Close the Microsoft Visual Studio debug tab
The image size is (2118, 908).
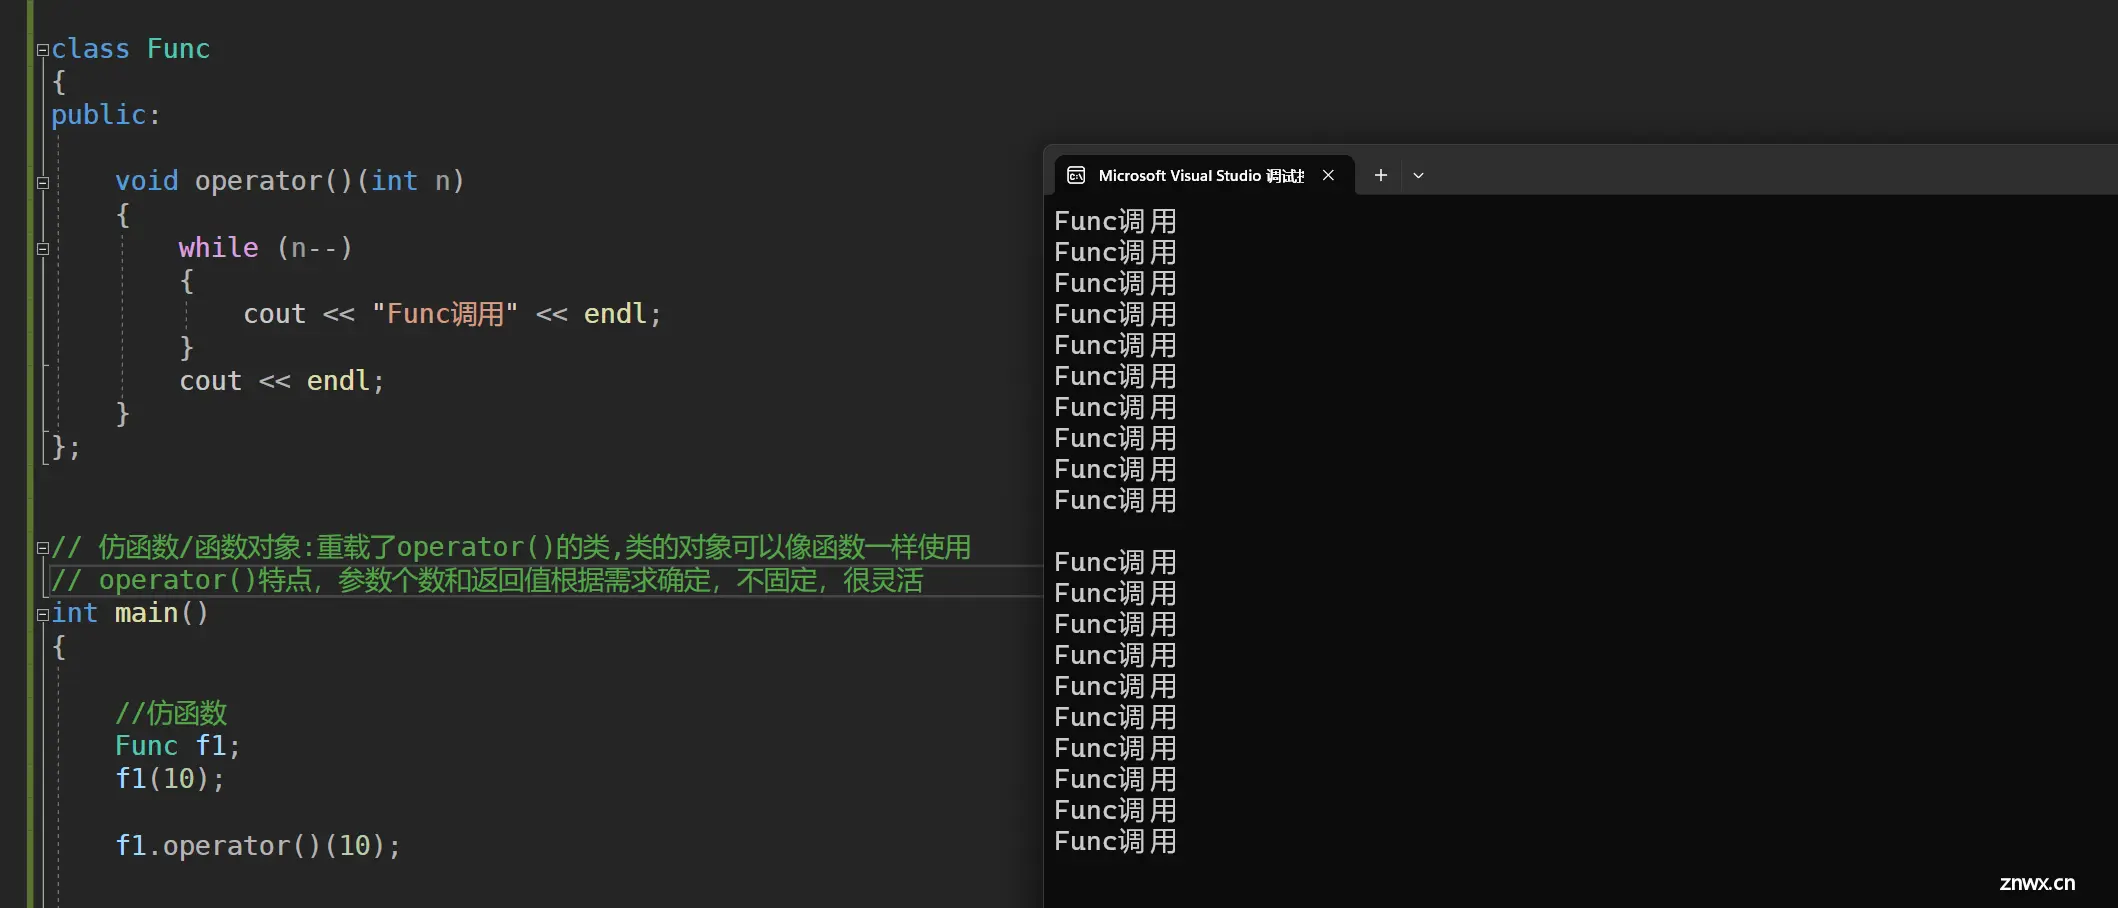pyautogui.click(x=1328, y=175)
